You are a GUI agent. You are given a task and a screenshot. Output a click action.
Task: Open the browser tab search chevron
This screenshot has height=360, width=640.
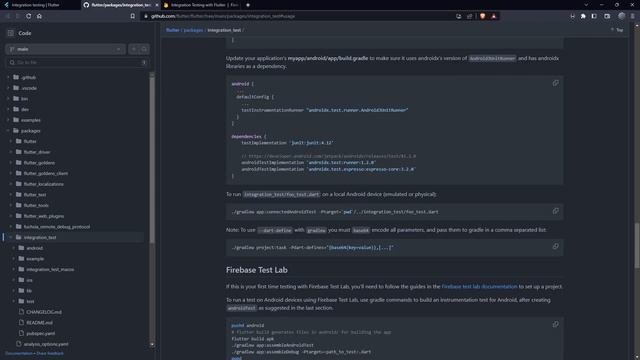586,5
